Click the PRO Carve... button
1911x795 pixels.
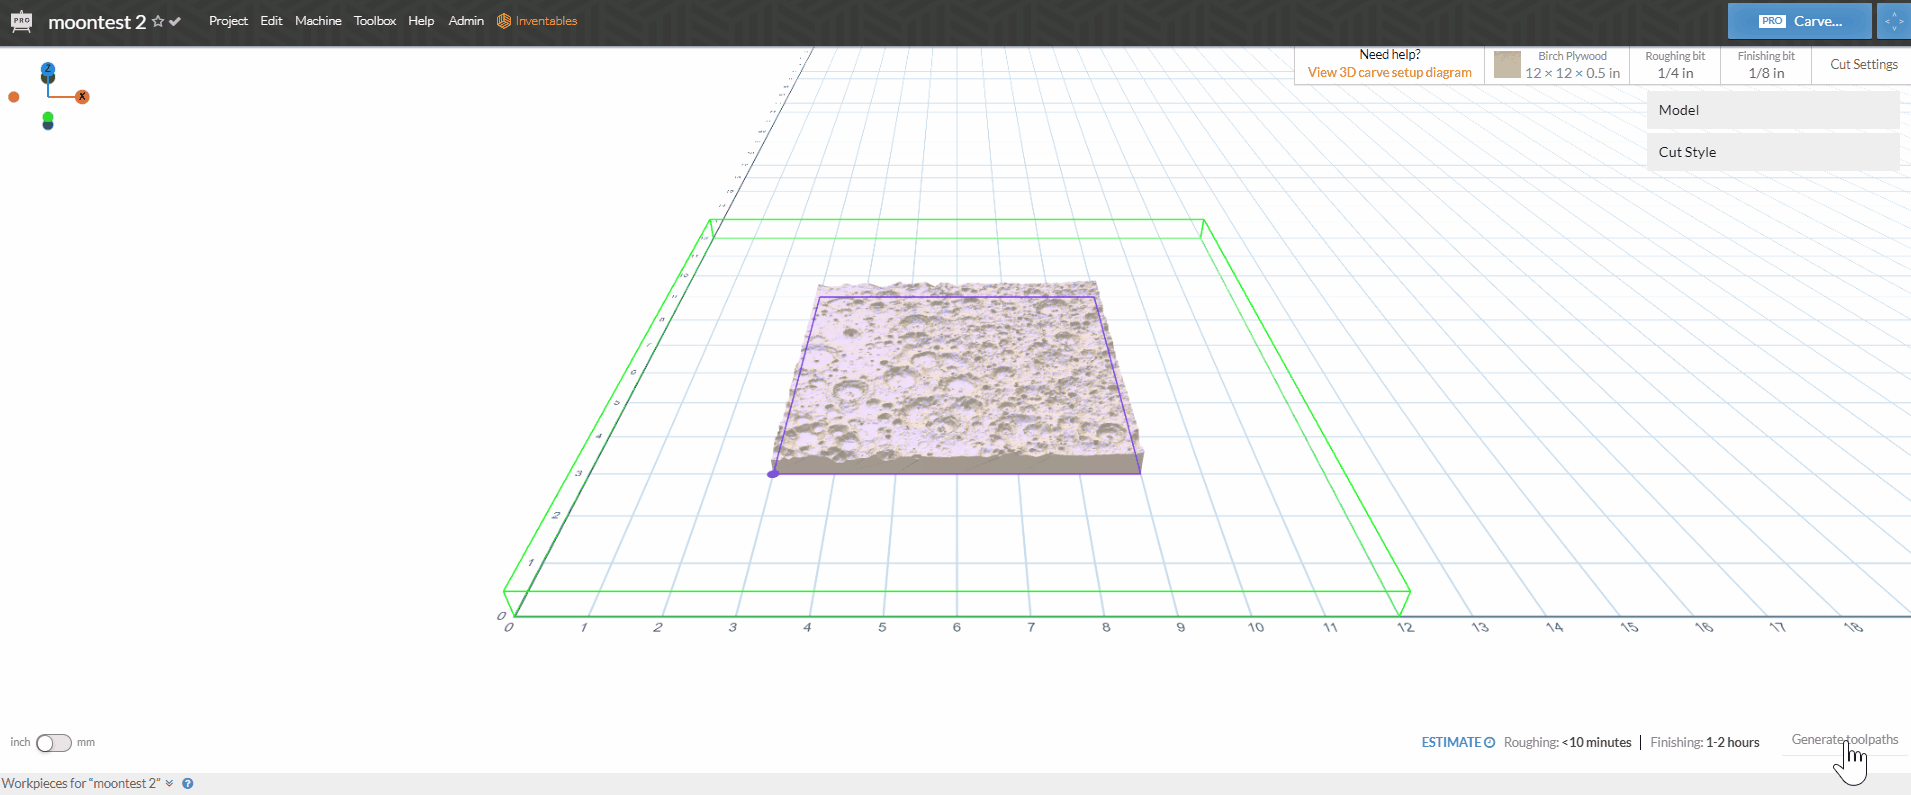(x=1799, y=21)
